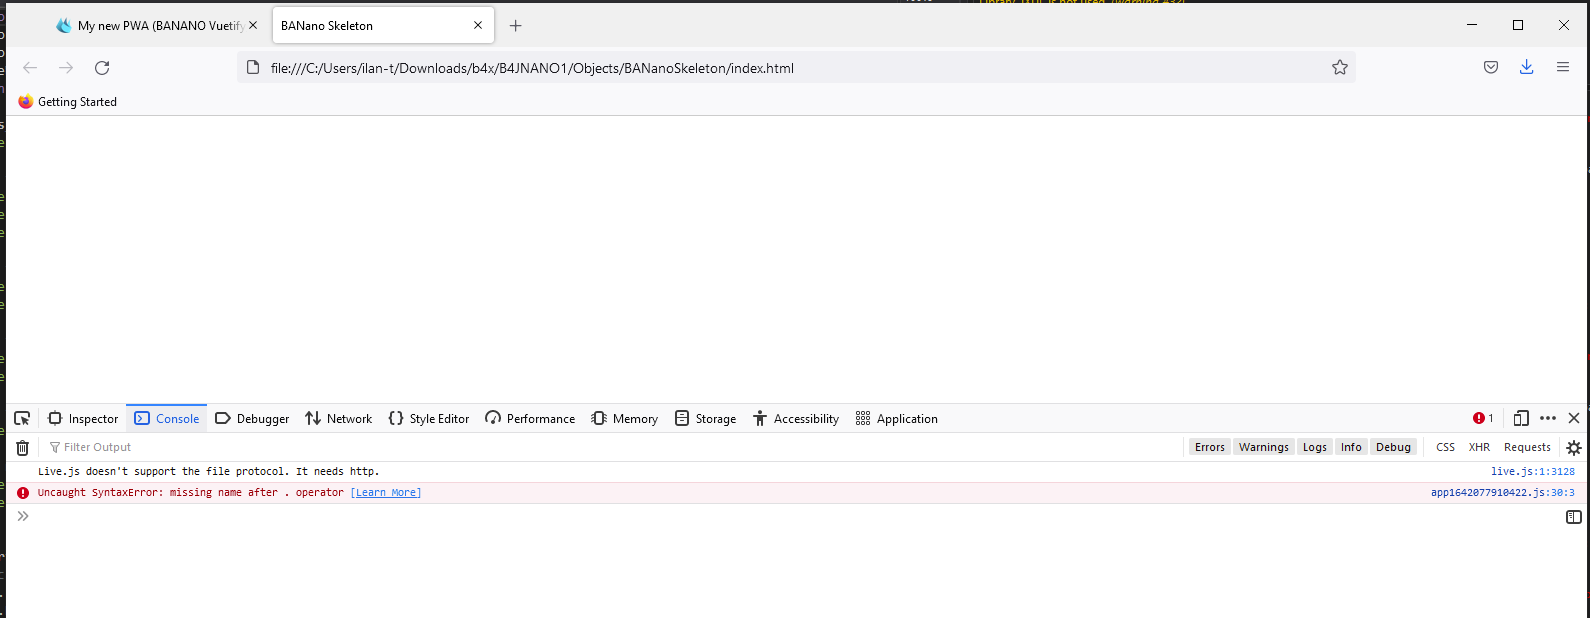
Task: Go back one page
Action: click(30, 68)
